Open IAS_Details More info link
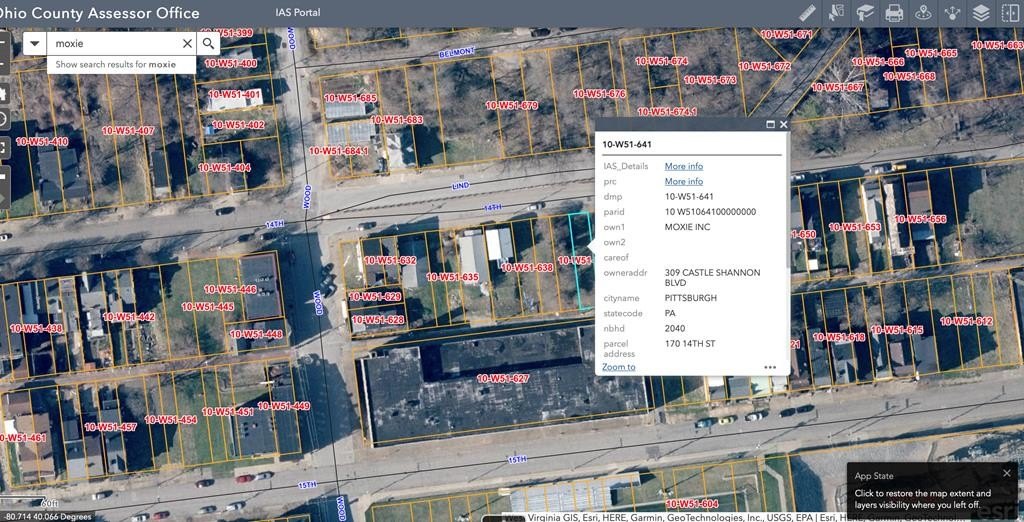Image resolution: width=1024 pixels, height=522 pixels. pos(684,166)
